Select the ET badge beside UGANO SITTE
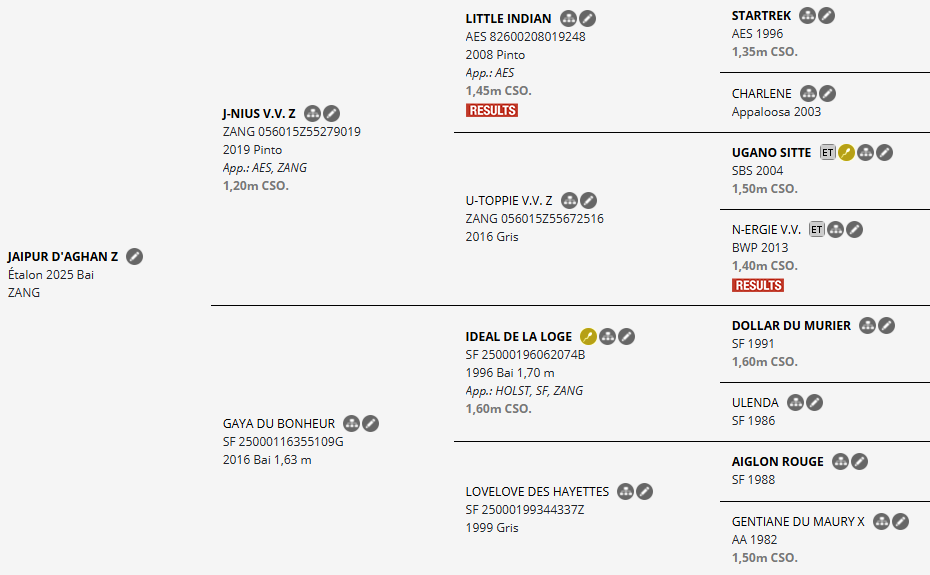 pos(827,153)
